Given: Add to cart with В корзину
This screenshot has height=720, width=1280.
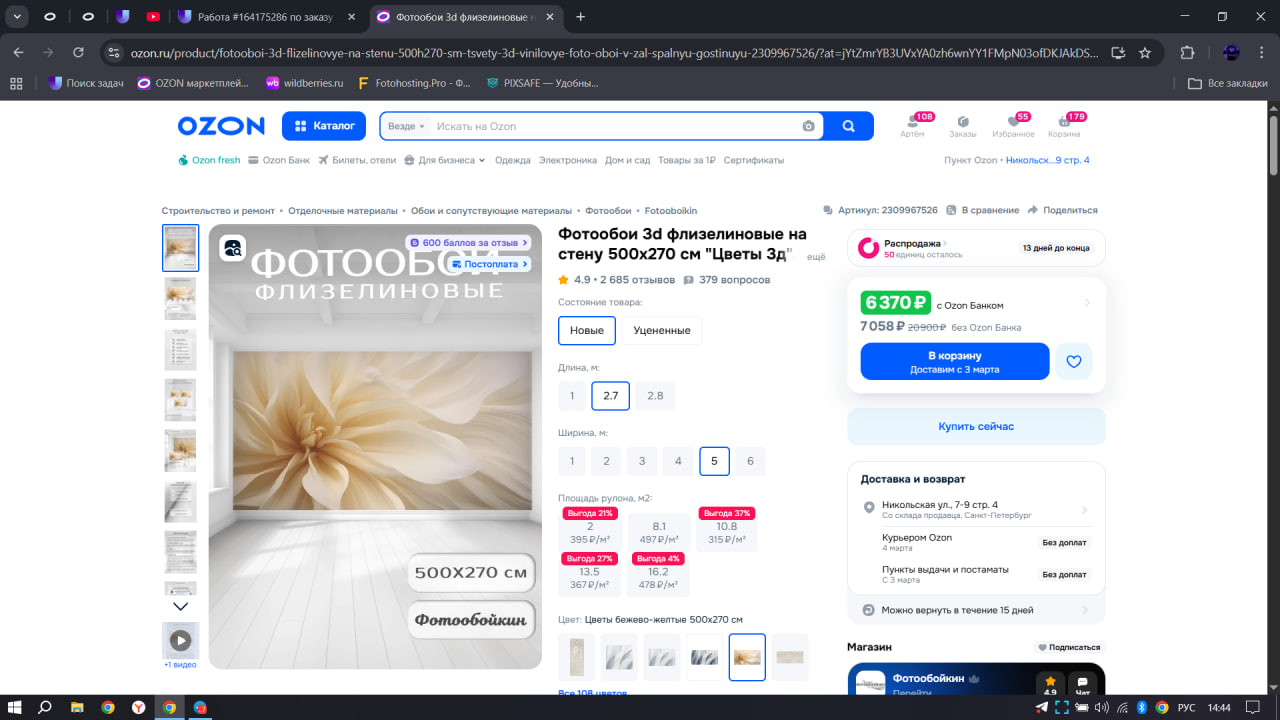Looking at the screenshot, I should pos(955,361).
